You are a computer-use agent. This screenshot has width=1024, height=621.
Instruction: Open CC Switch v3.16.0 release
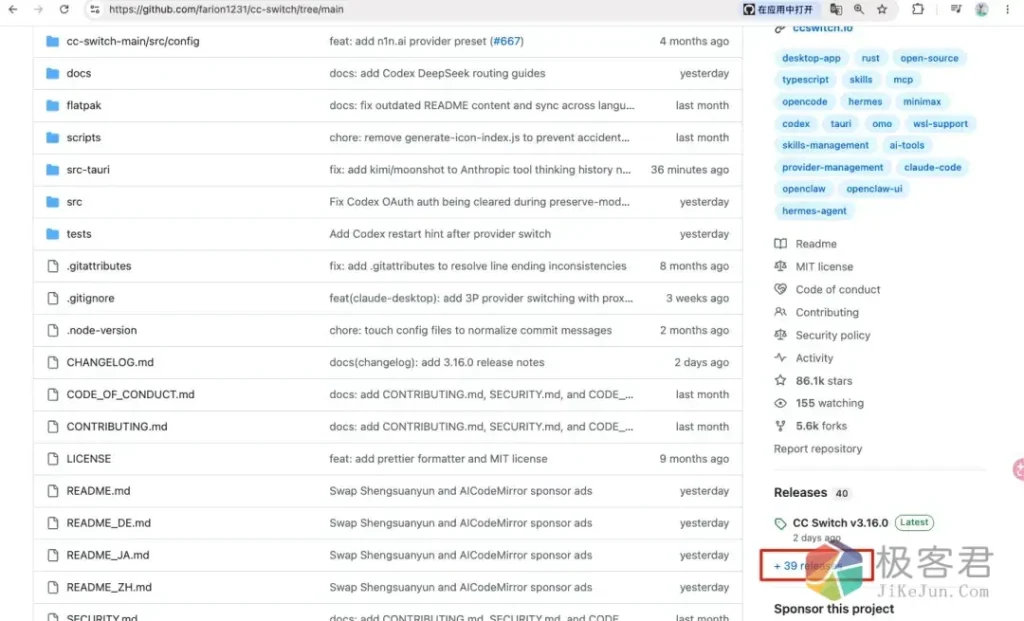click(x=840, y=522)
